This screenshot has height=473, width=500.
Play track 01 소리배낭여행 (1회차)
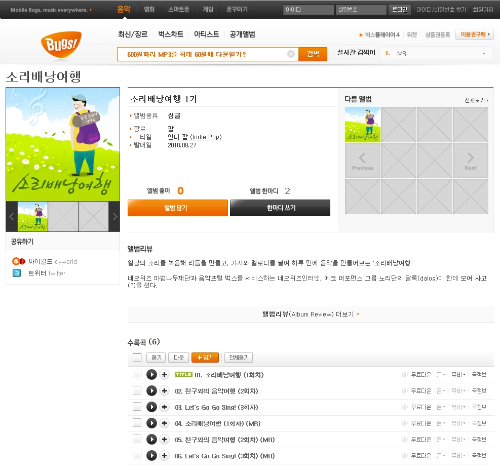pyautogui.click(x=152, y=375)
